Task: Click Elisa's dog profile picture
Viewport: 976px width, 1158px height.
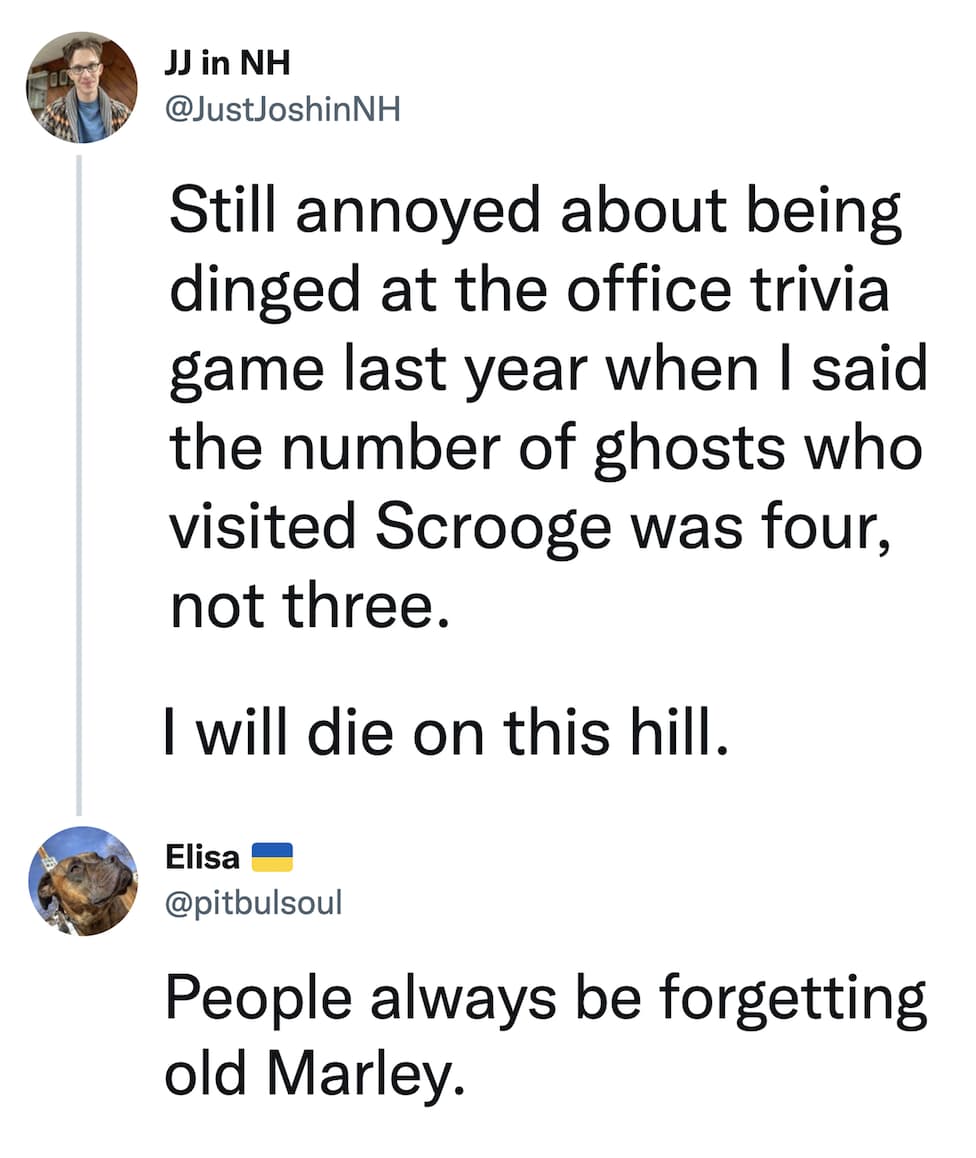Action: [x=82, y=881]
